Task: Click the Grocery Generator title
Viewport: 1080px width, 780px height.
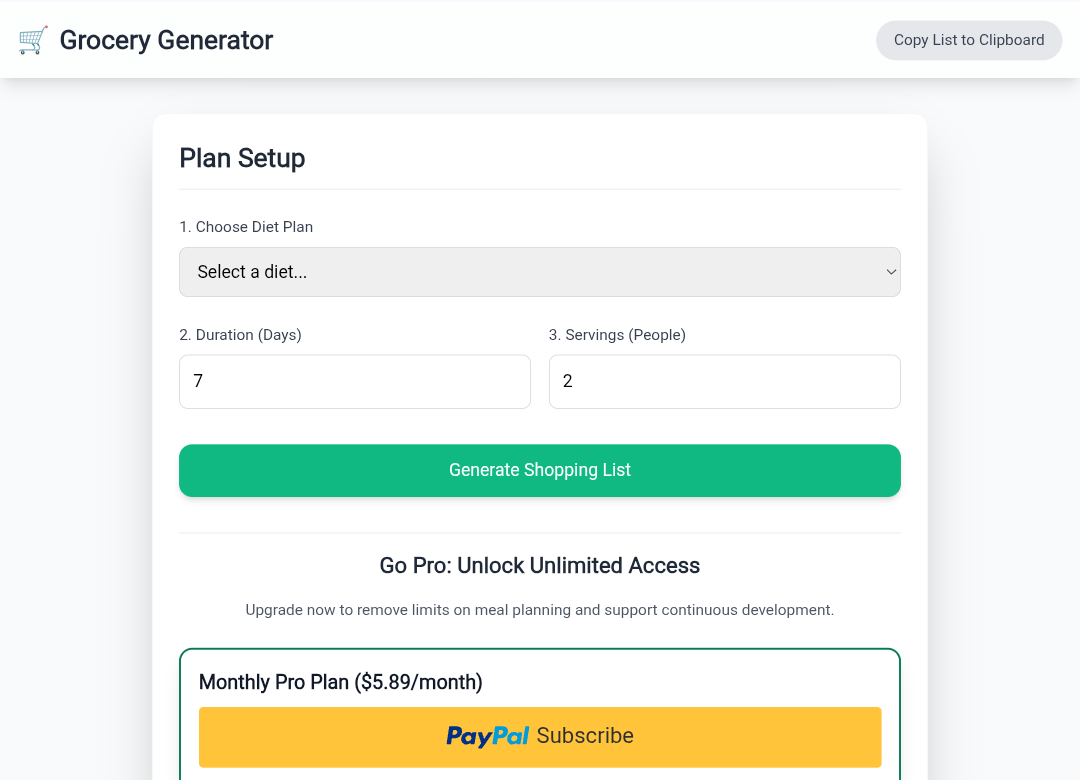Action: [166, 40]
